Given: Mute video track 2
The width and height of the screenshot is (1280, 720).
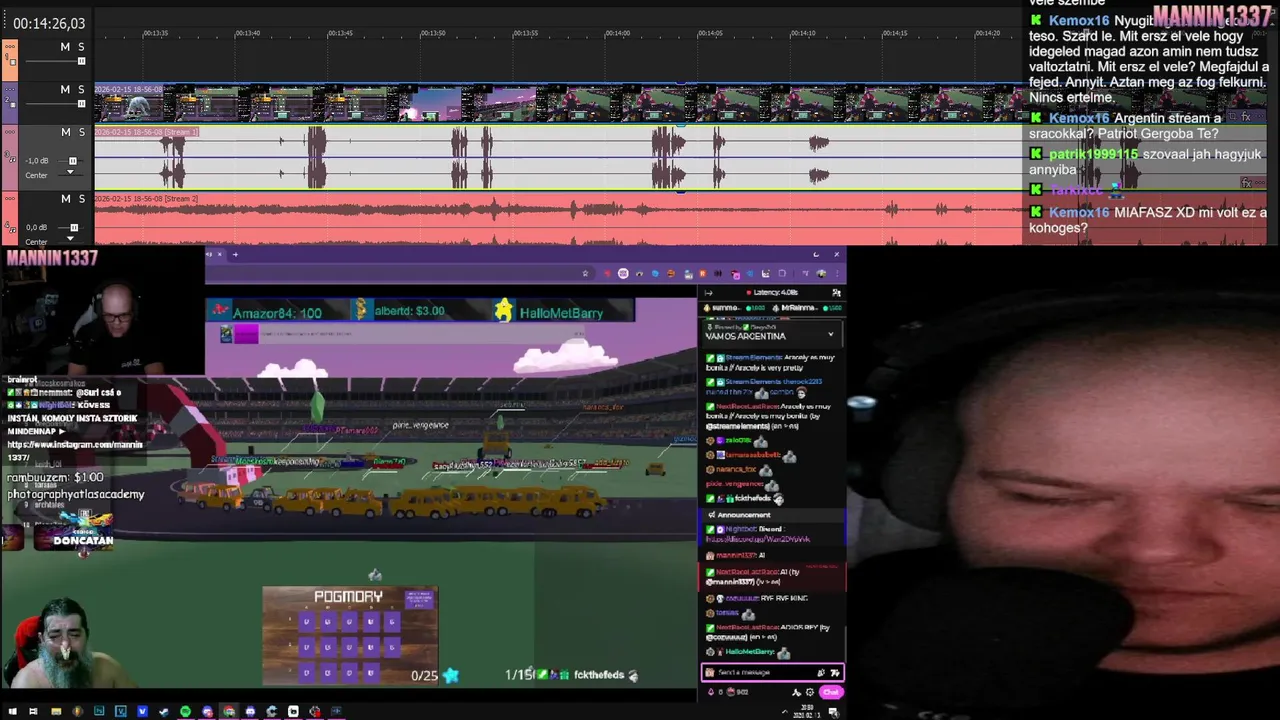Looking at the screenshot, I should 65,89.
